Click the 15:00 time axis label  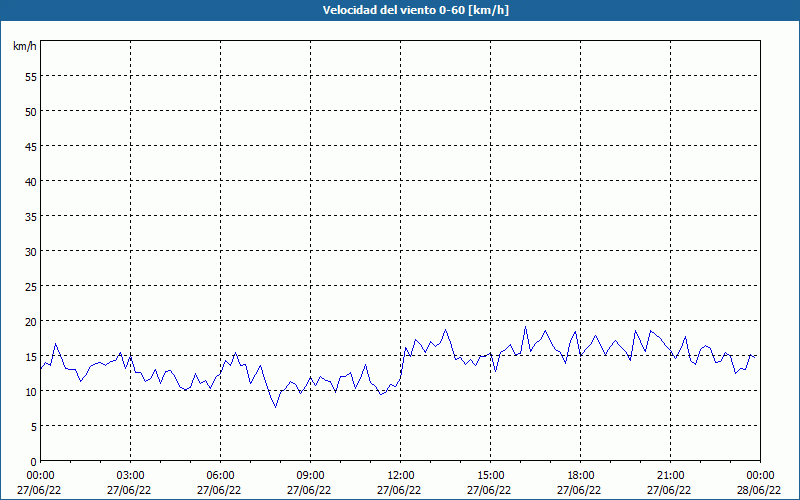(490, 475)
